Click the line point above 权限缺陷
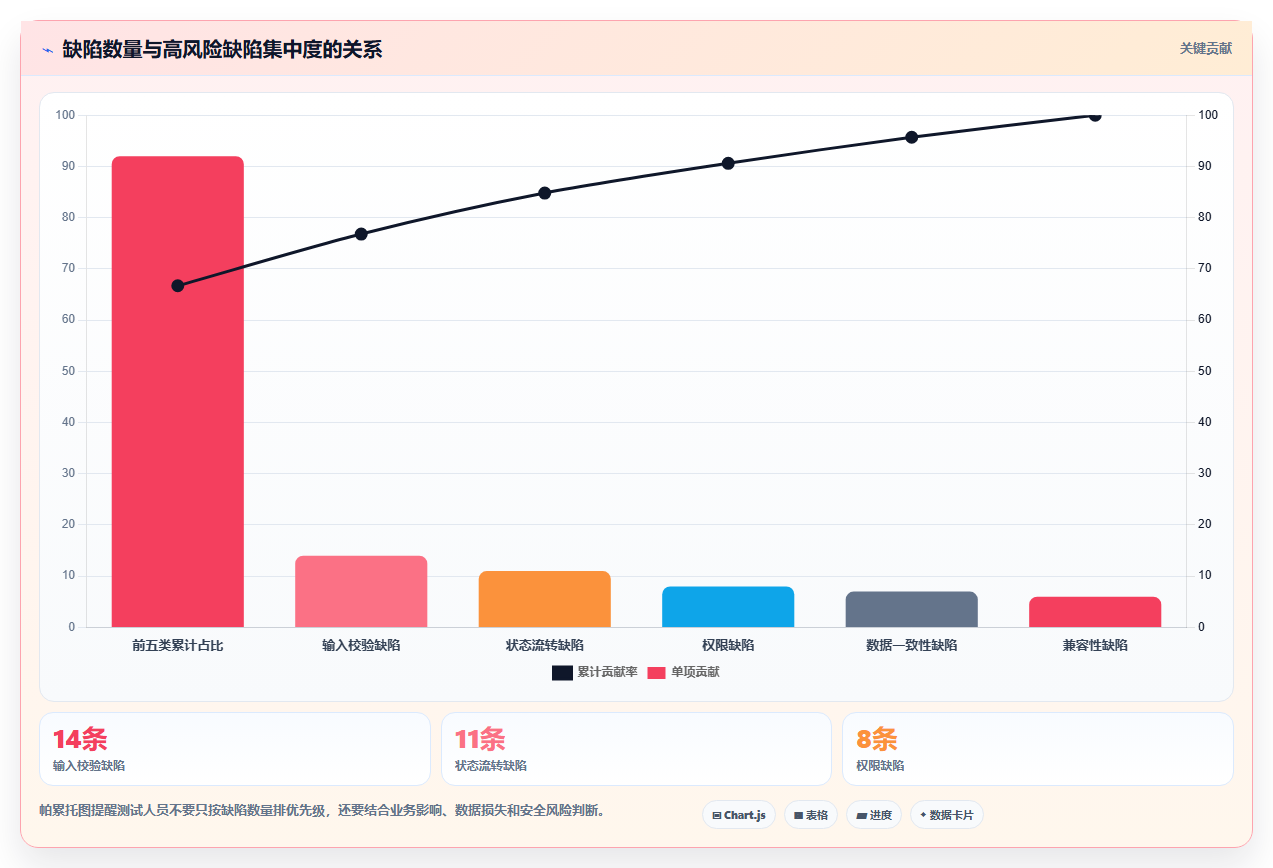The image size is (1273, 868). tap(728, 163)
